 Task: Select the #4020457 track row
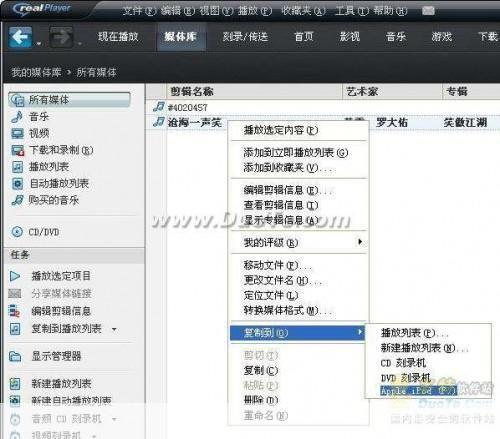pos(323,107)
